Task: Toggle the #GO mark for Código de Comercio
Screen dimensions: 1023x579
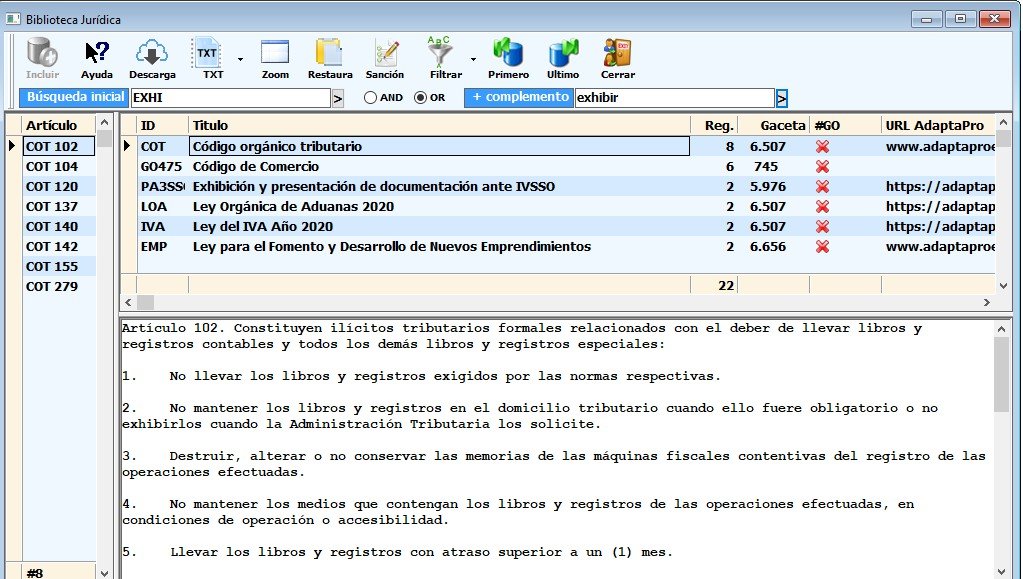Action: 822,167
